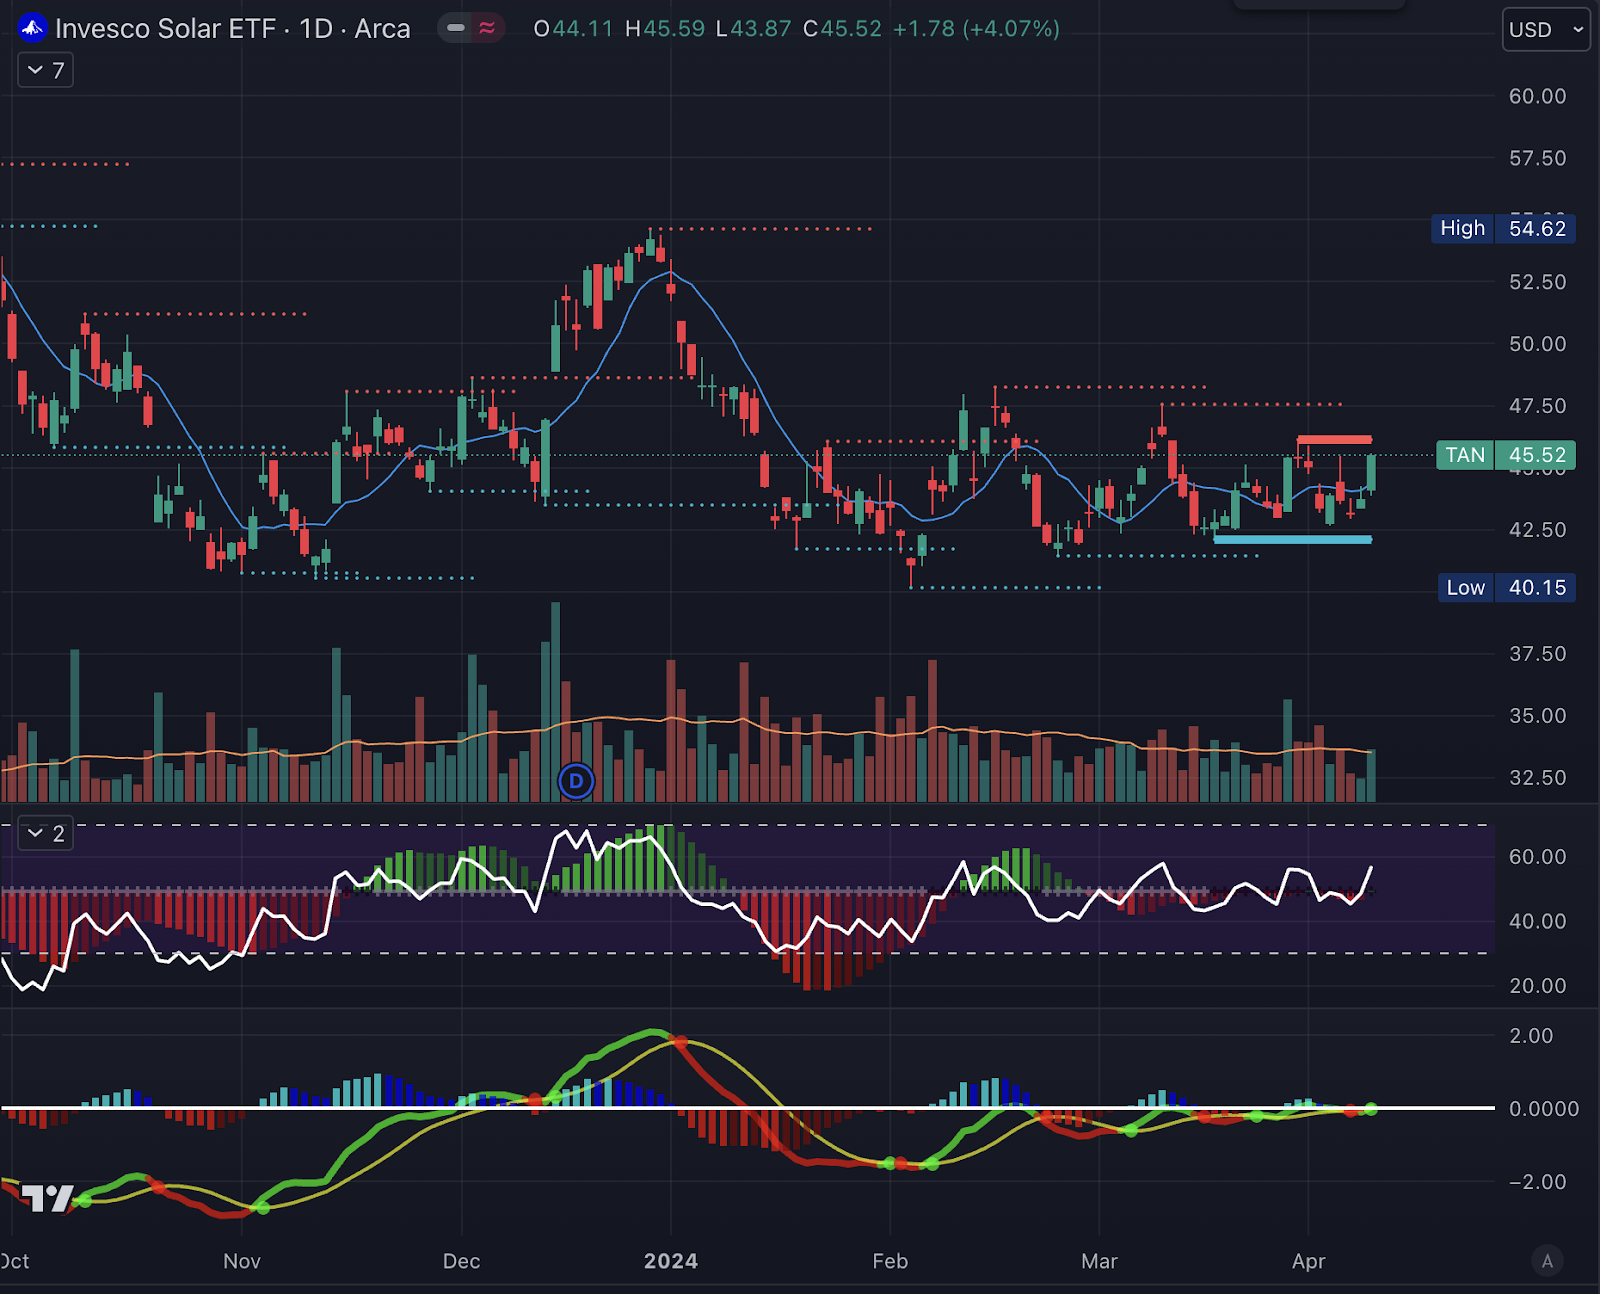Click the Dec date axis label
Screen dimensions: 1600x1294
(462, 1261)
